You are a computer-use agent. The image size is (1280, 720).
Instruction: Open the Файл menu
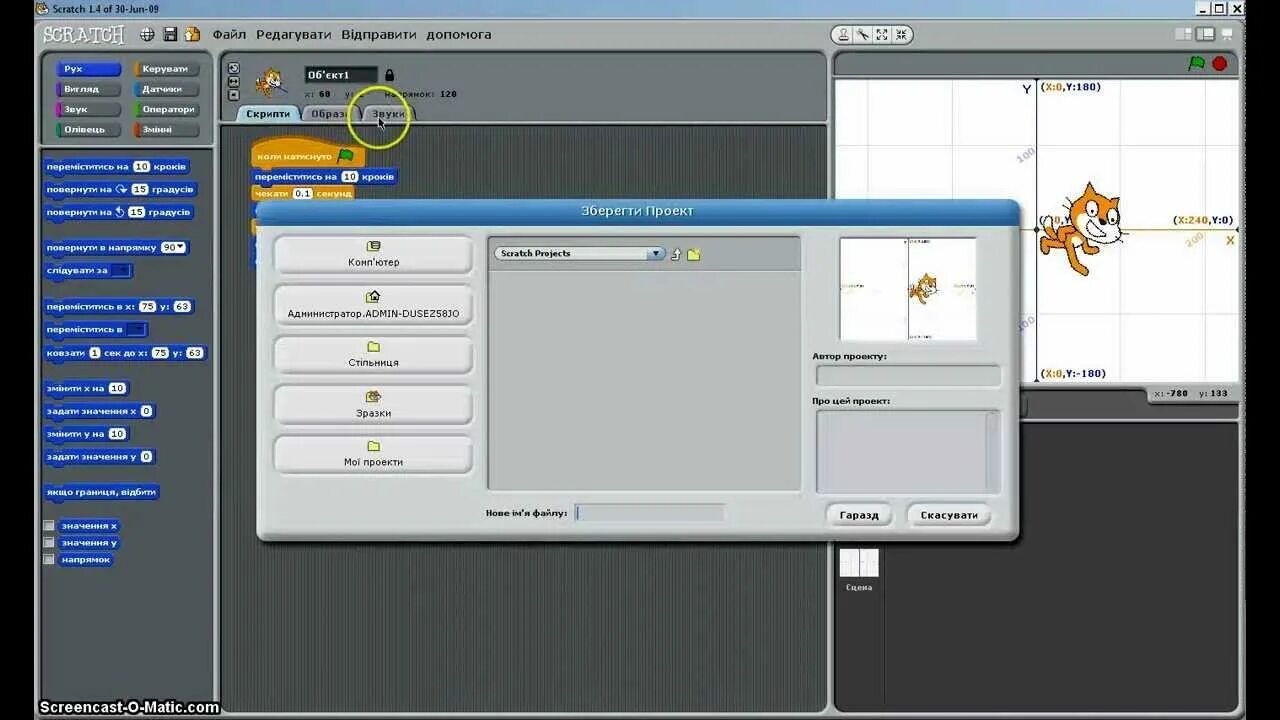[x=229, y=34]
